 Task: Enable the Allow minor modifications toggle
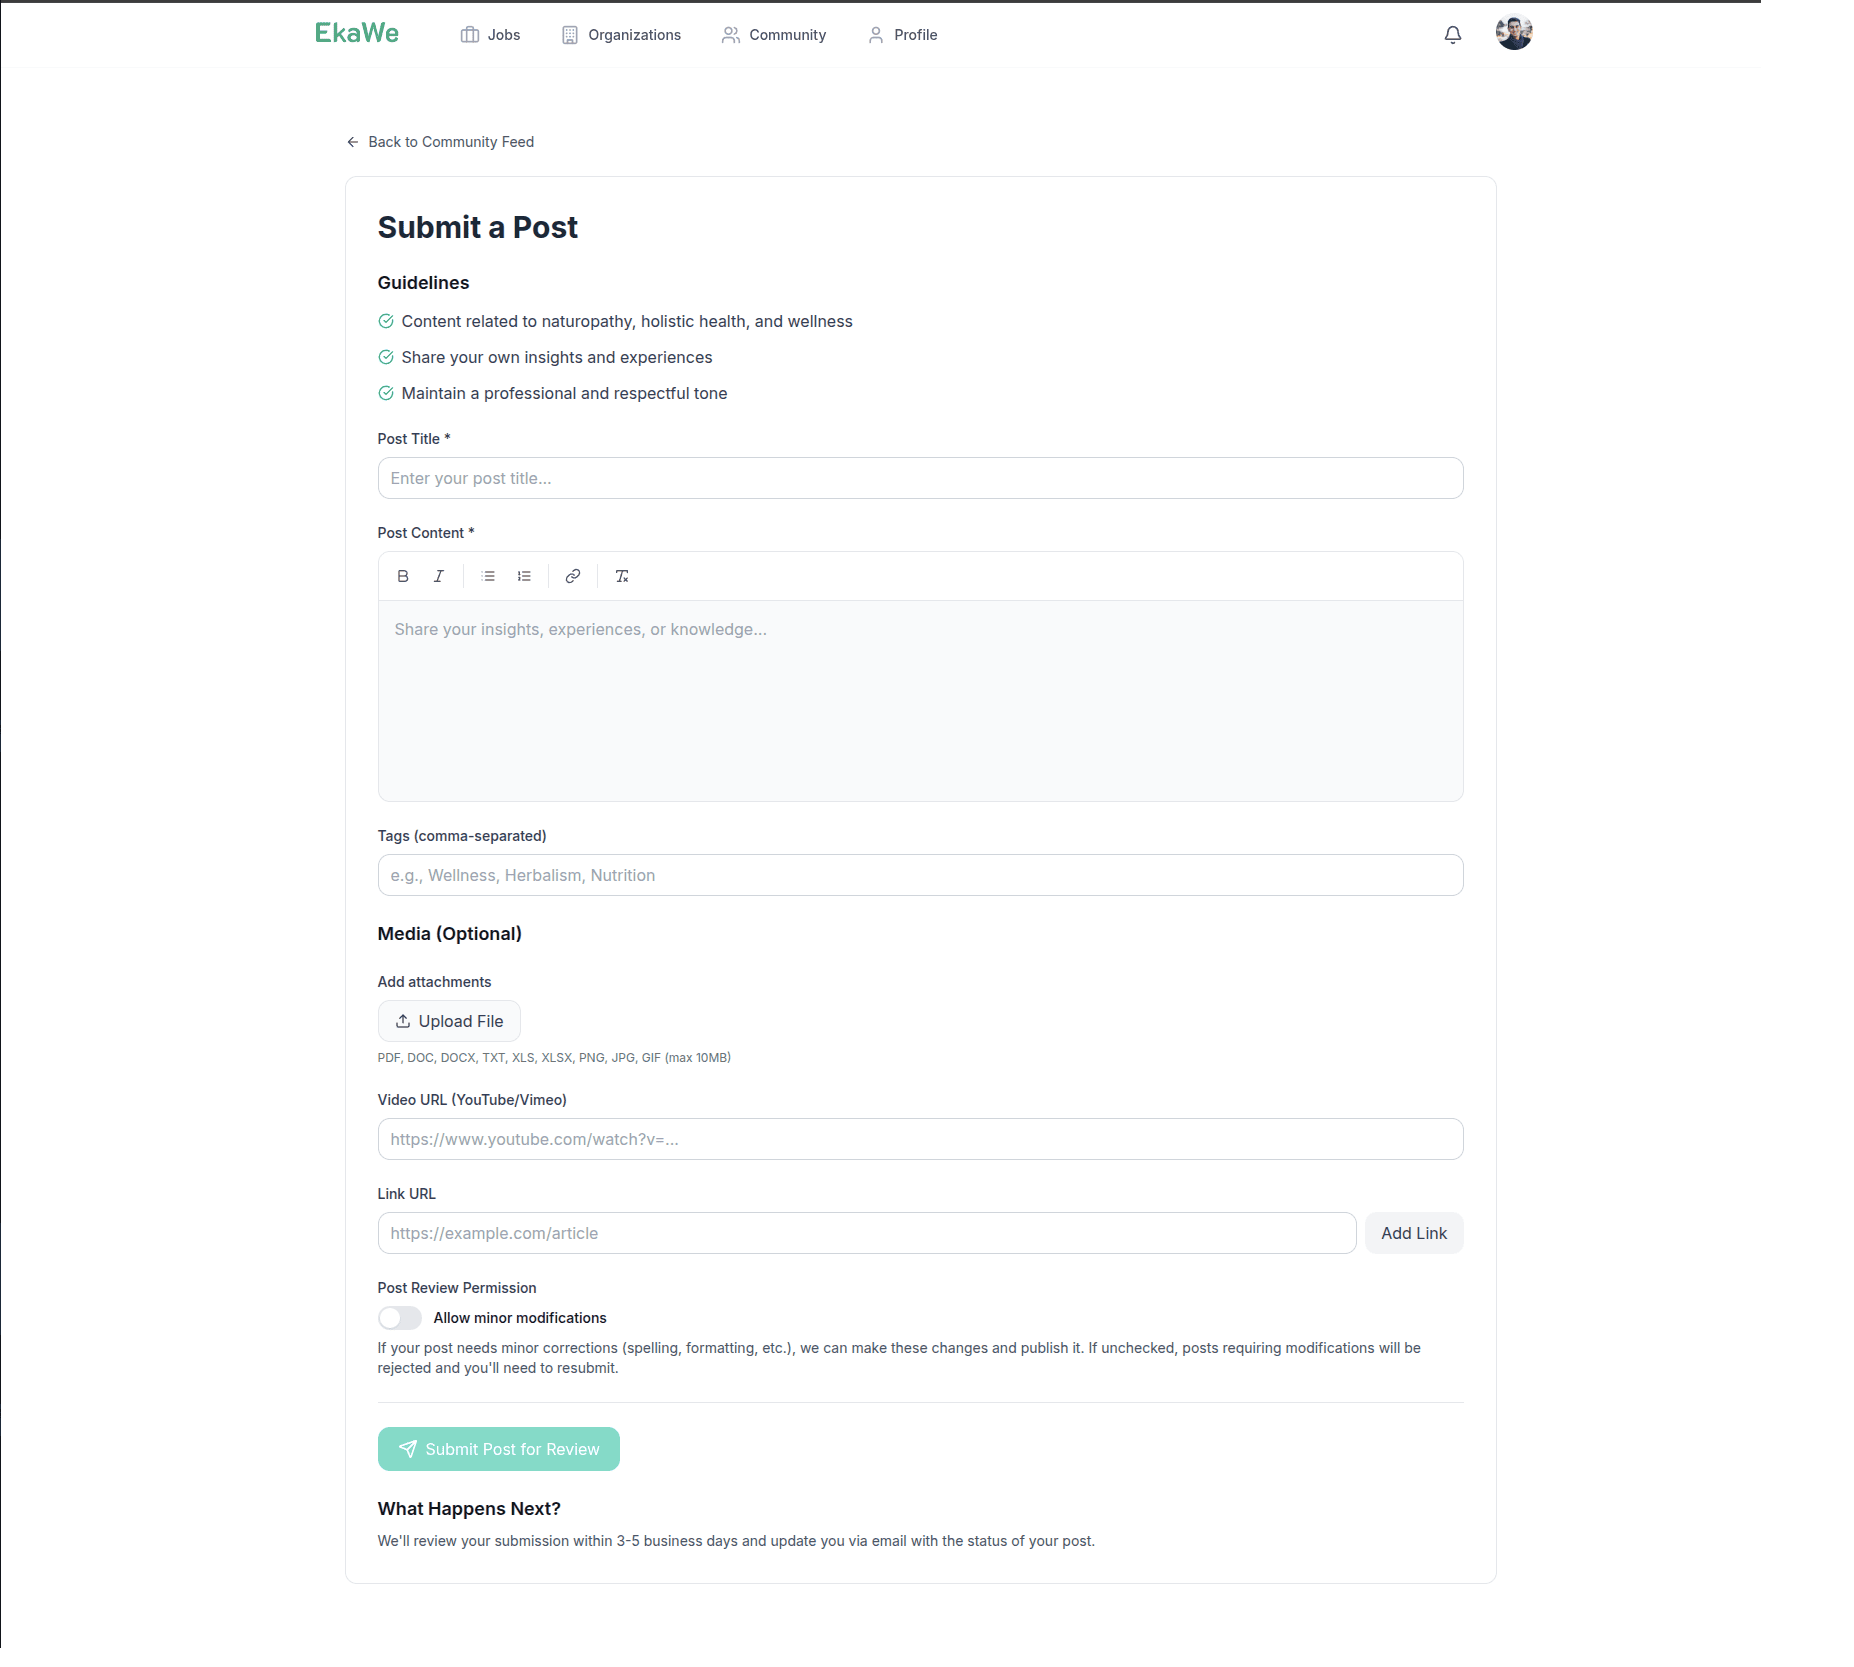point(399,1318)
